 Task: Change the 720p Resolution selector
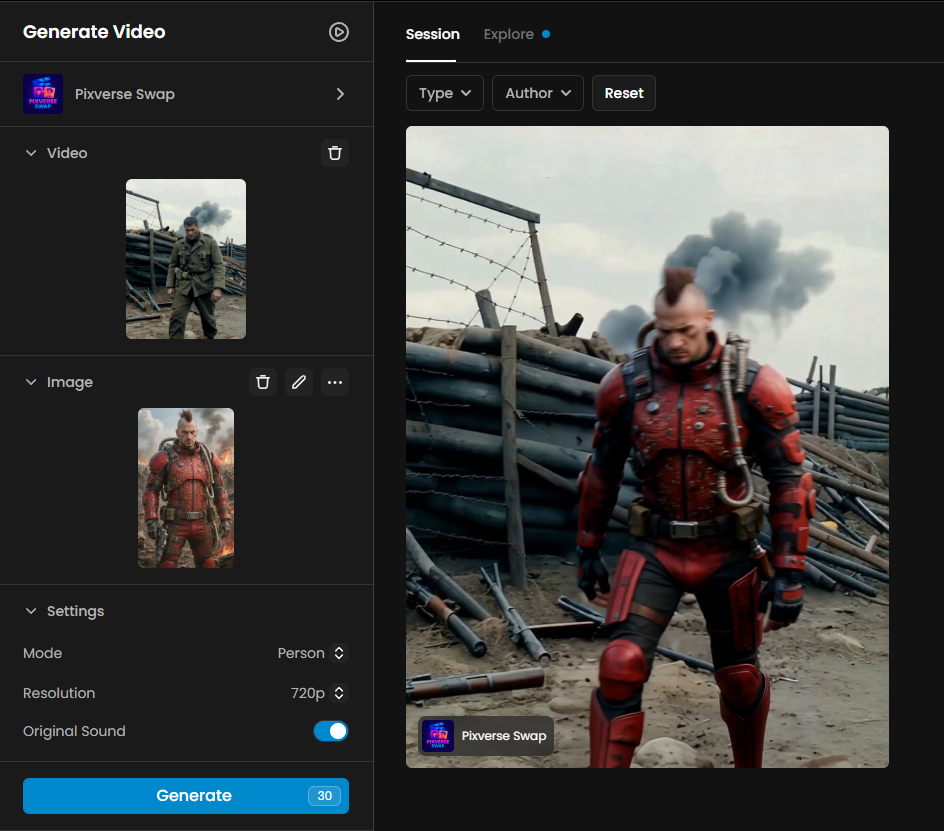click(x=318, y=693)
